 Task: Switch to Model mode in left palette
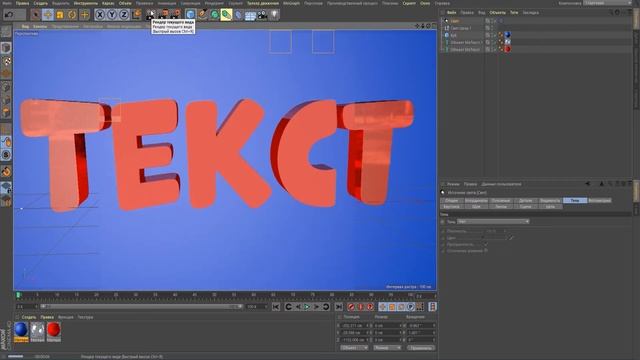click(x=6, y=48)
